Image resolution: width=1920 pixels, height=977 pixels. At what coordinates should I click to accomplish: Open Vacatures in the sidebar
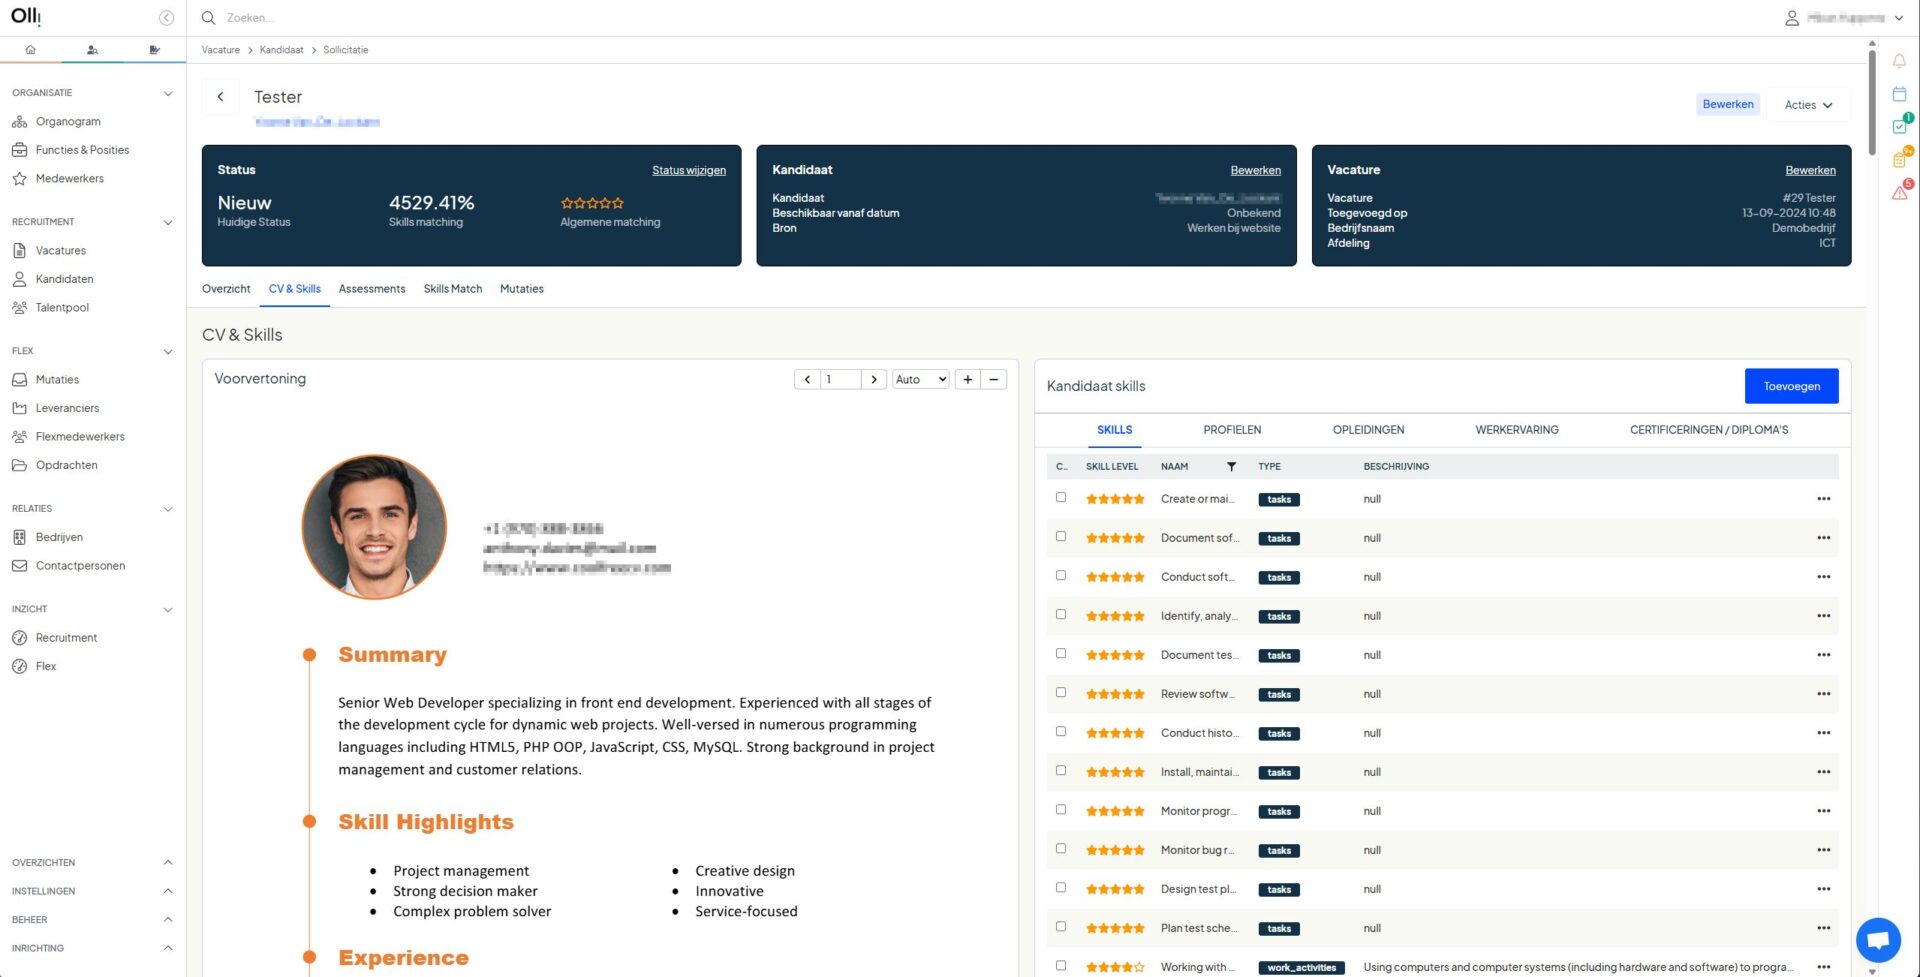(x=60, y=251)
